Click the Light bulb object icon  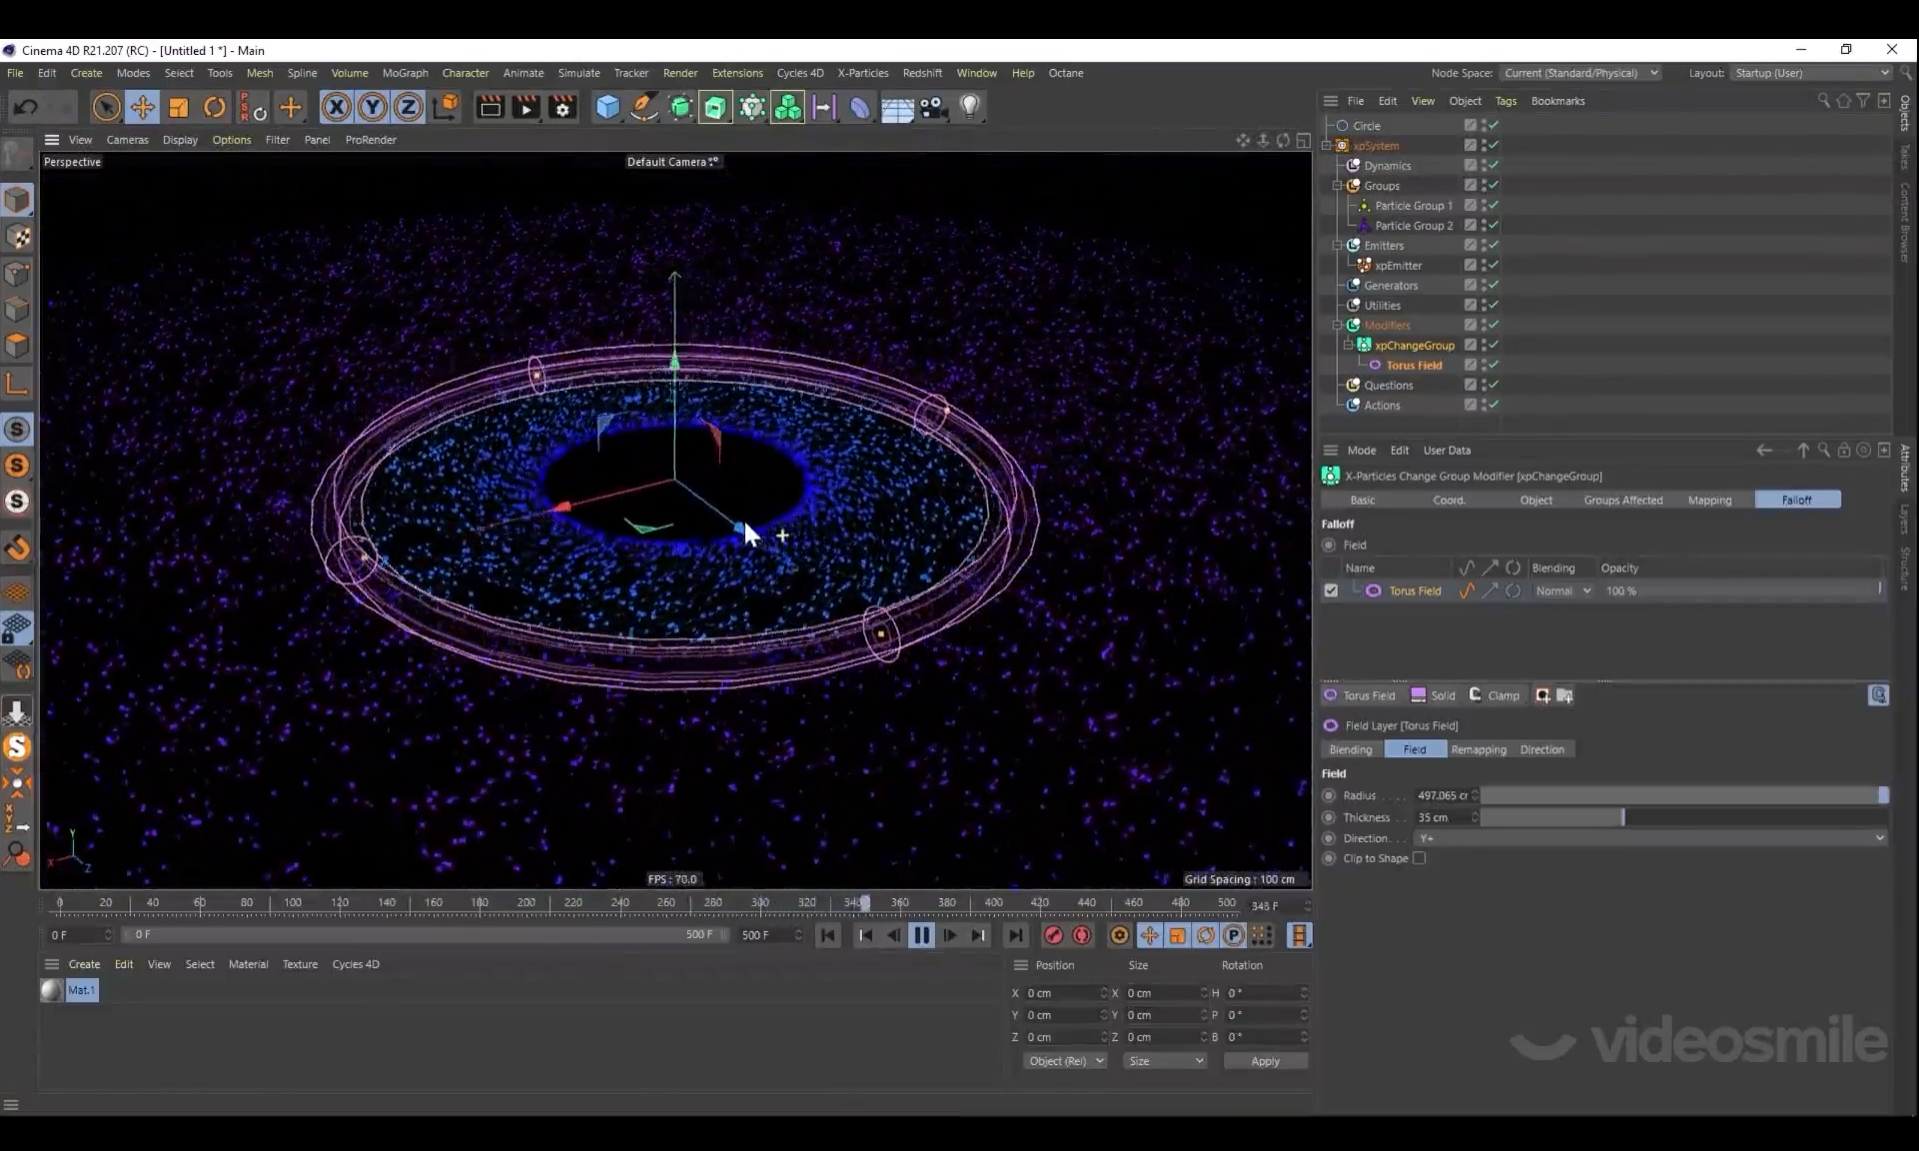coord(969,107)
